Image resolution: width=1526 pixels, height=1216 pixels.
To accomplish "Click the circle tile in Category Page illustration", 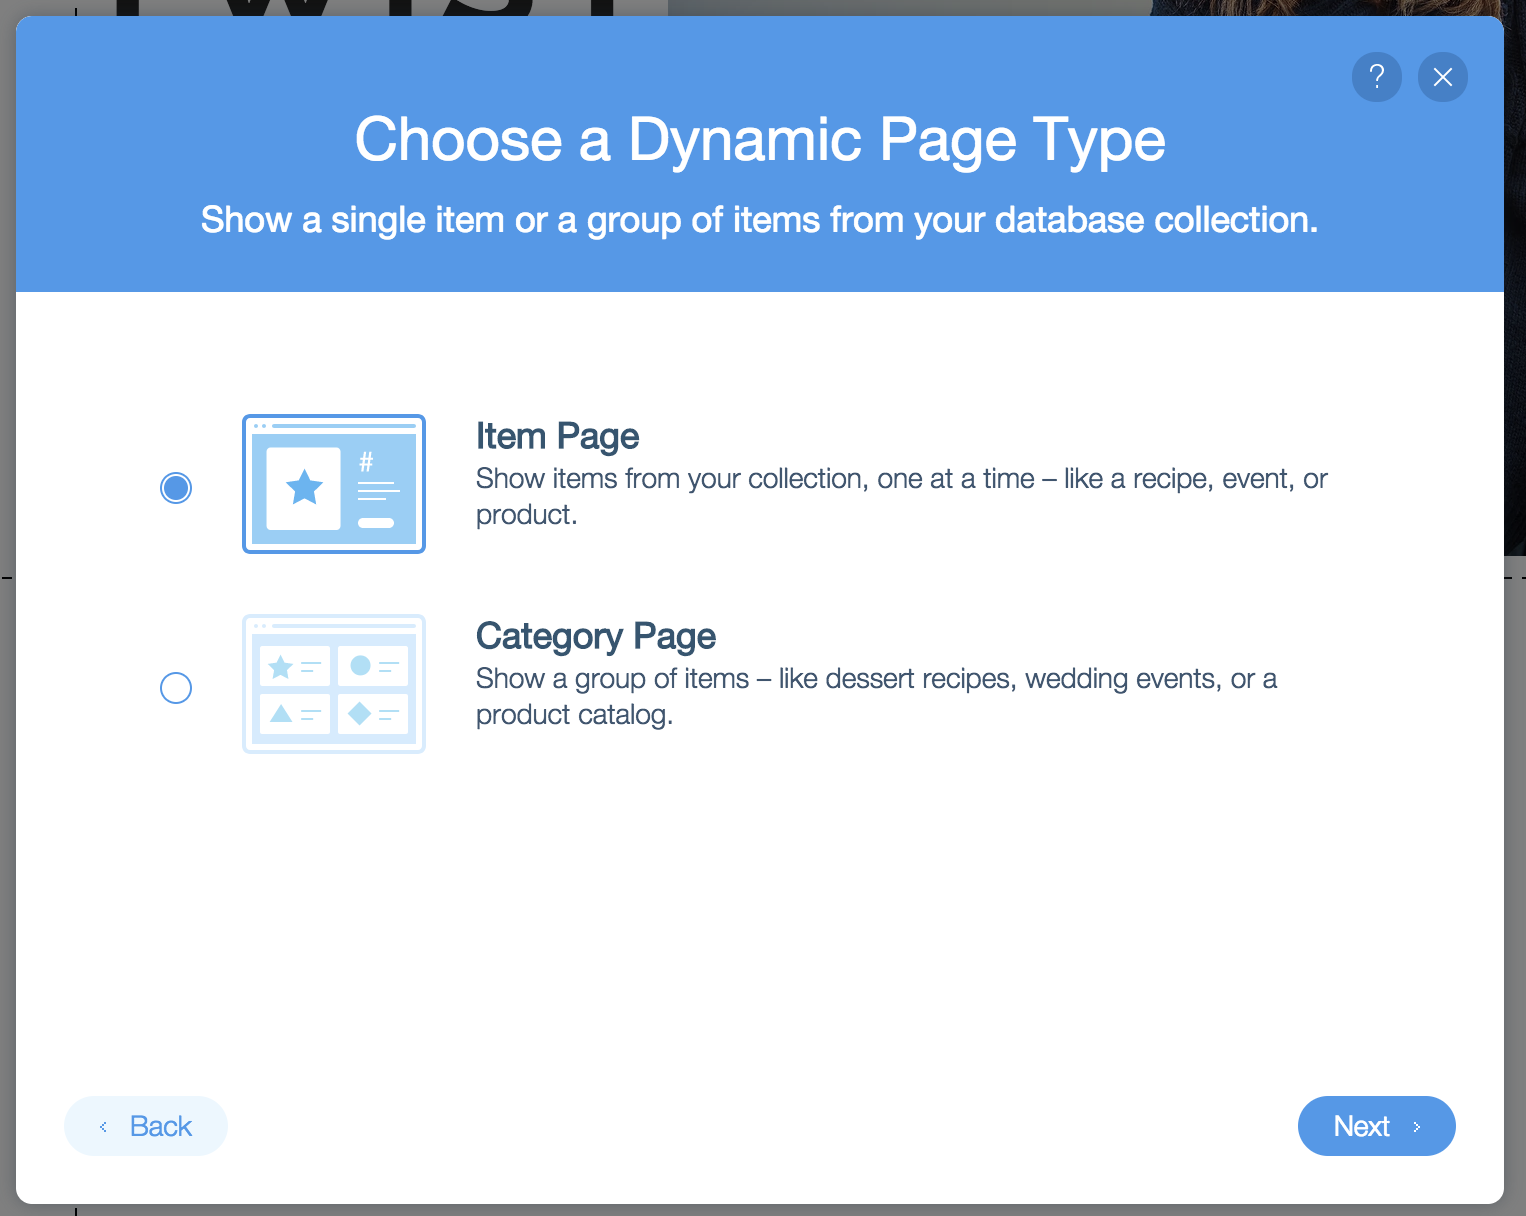I will pyautogui.click(x=372, y=666).
